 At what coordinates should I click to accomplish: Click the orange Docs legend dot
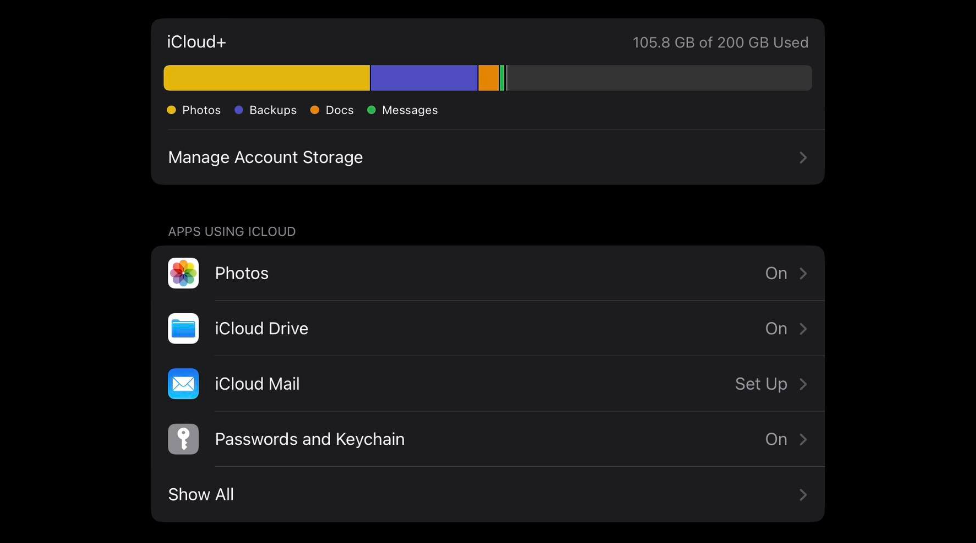pos(315,110)
